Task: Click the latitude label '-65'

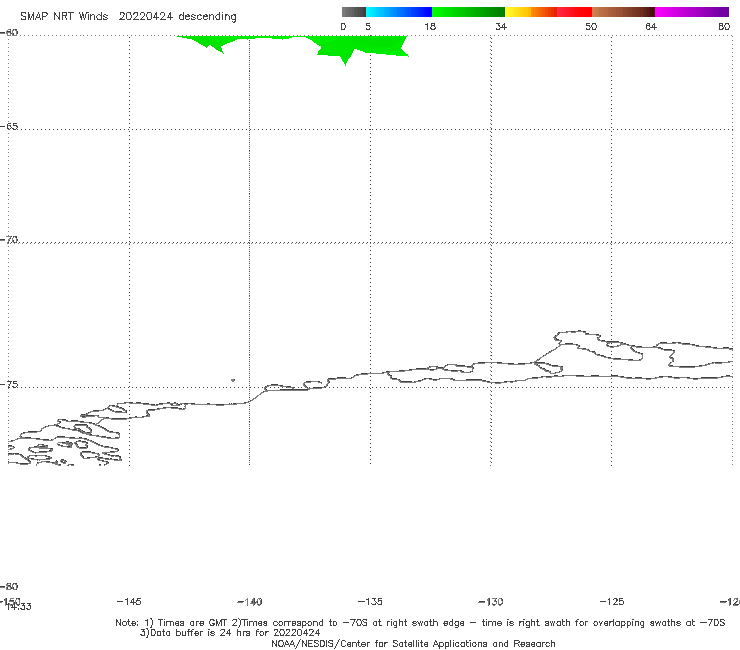Action: click(9, 126)
